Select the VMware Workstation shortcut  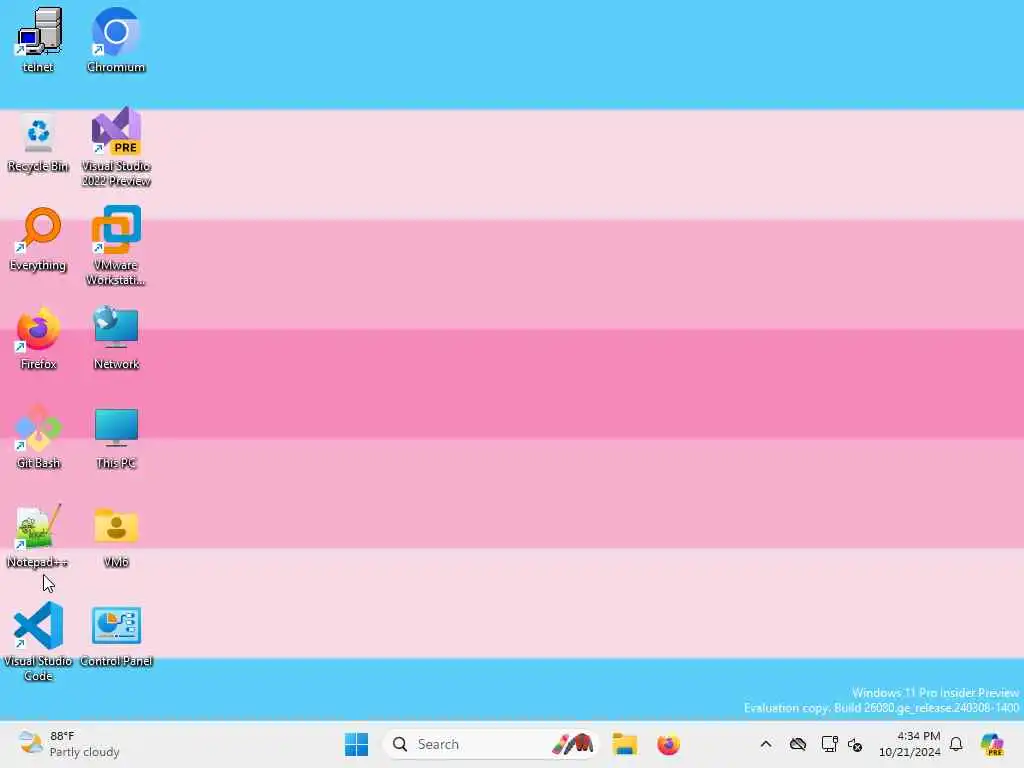pyautogui.click(x=116, y=246)
